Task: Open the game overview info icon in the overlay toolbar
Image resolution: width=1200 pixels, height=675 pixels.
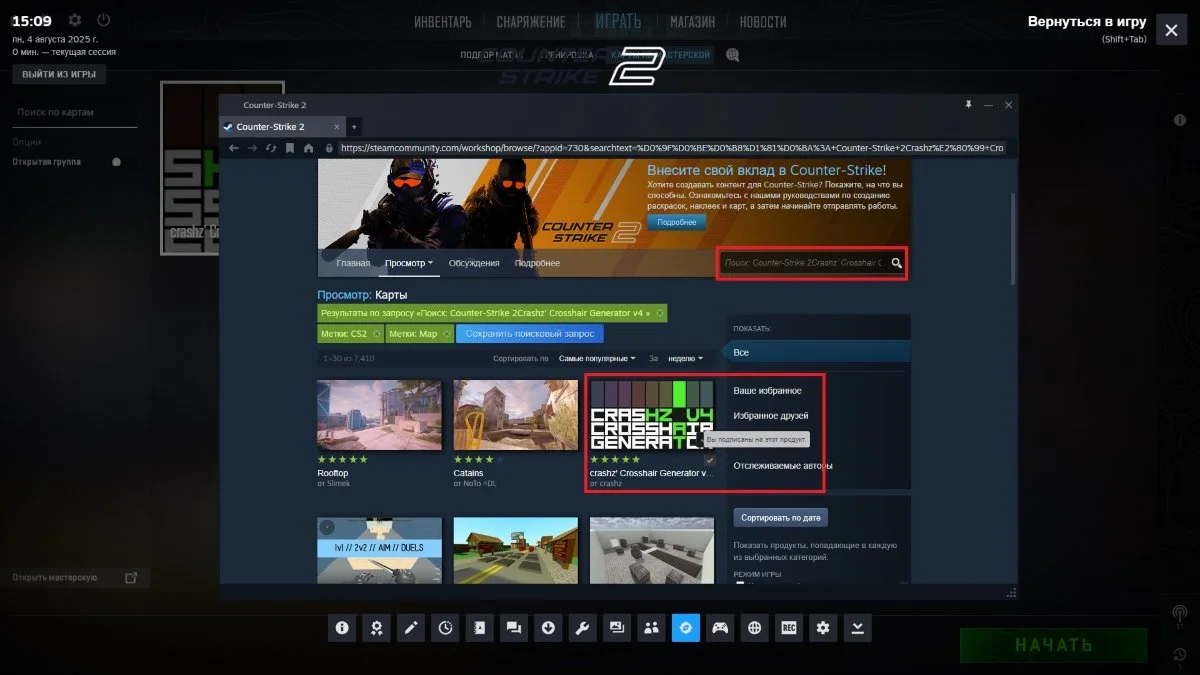Action: pos(342,627)
